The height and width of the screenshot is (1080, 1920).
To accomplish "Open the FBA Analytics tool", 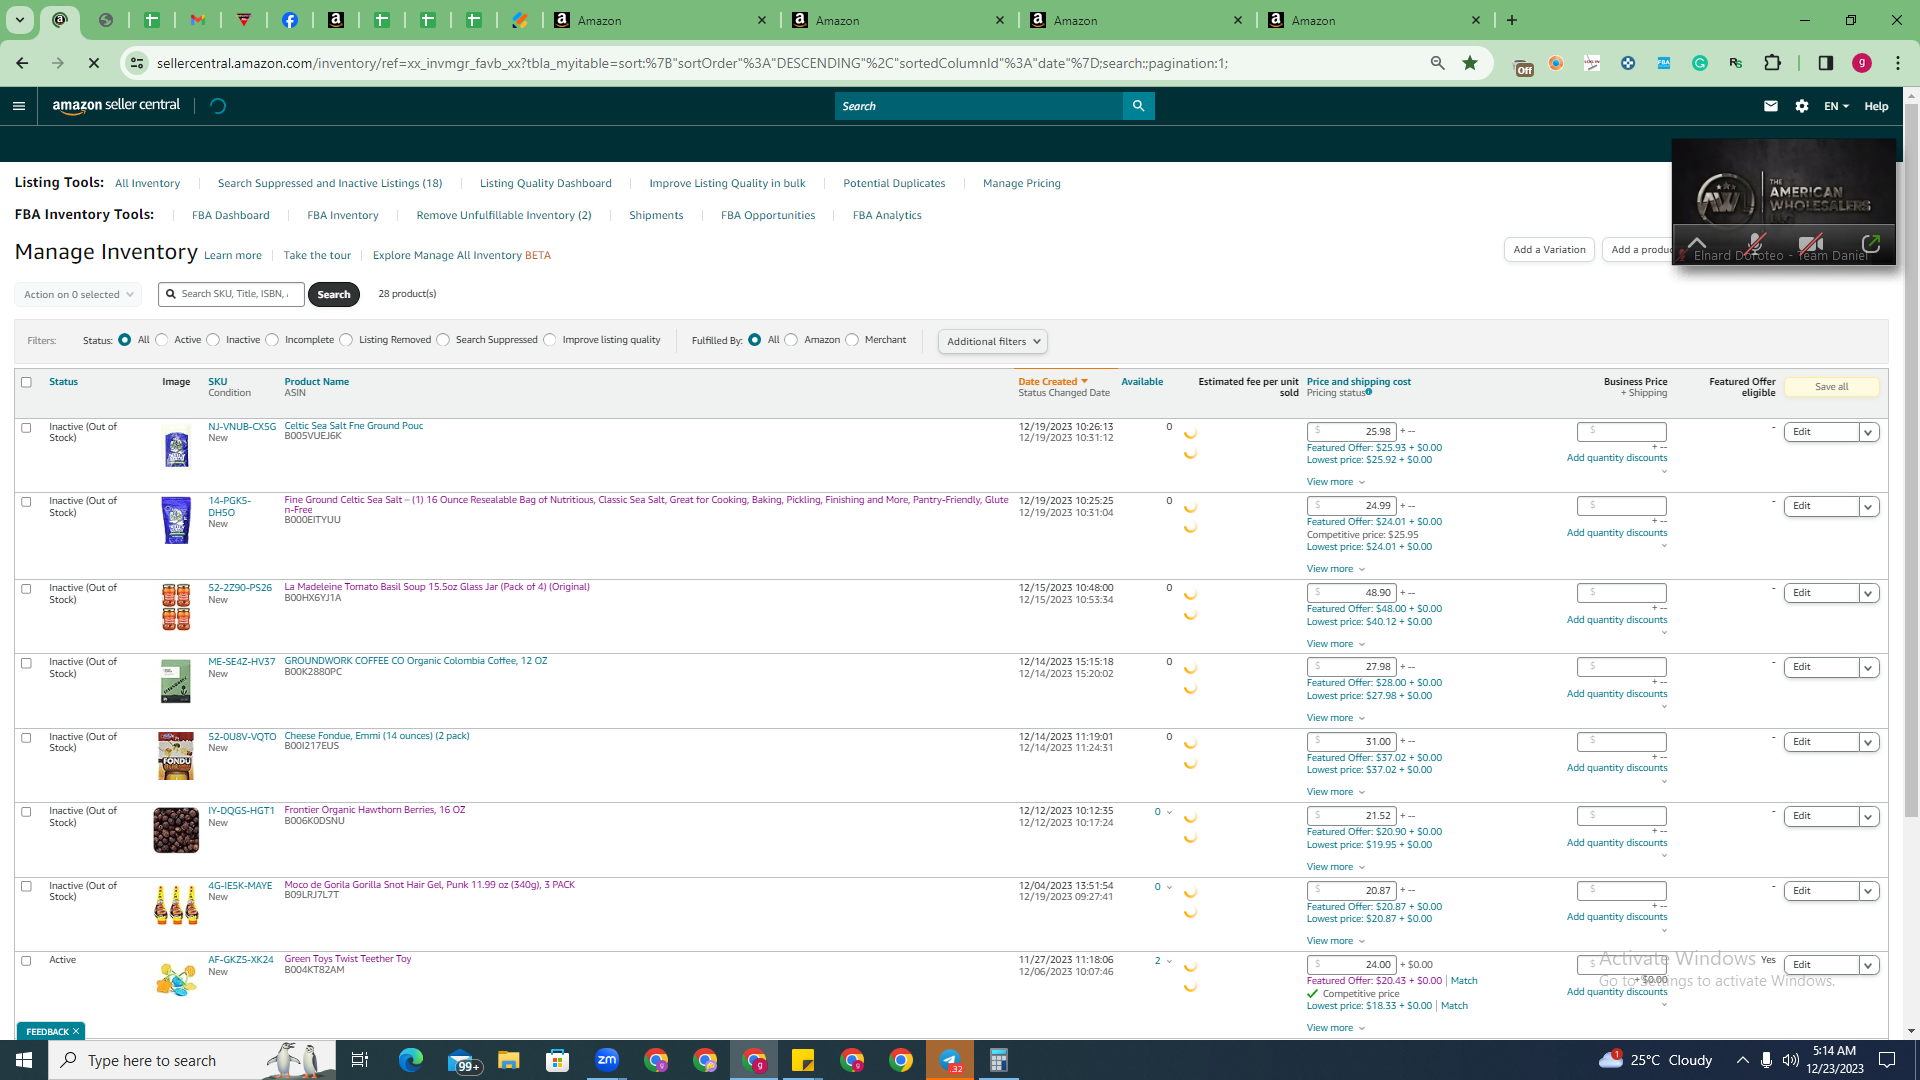I will pos(887,216).
